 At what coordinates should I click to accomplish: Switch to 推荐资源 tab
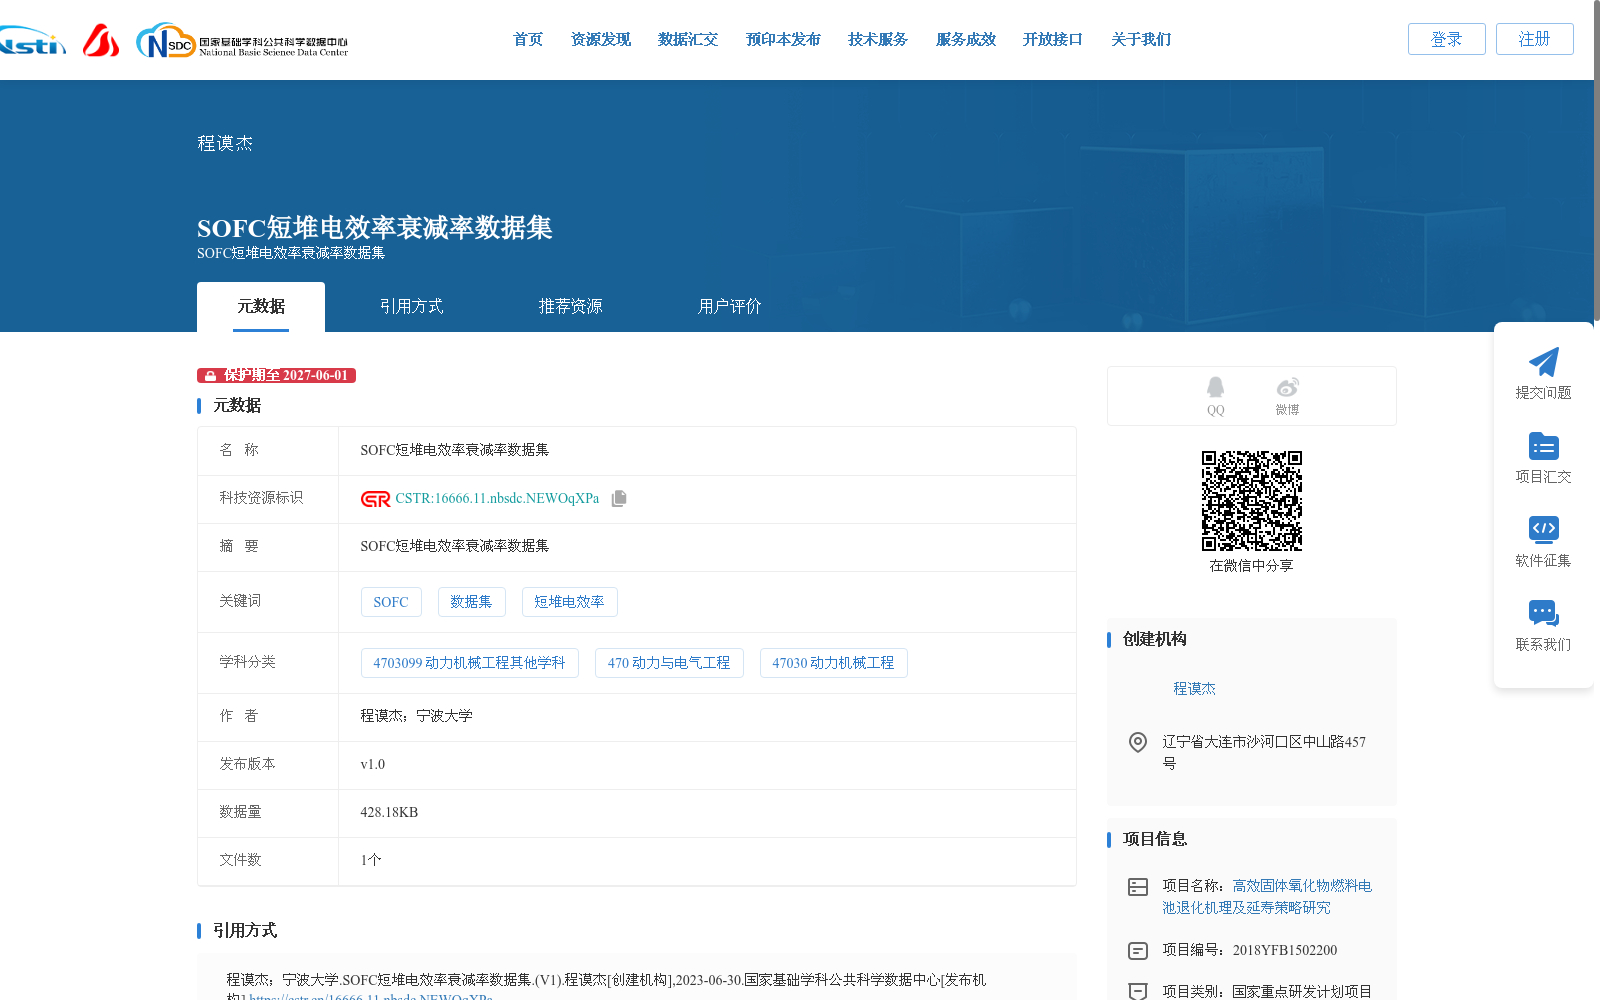tap(571, 307)
